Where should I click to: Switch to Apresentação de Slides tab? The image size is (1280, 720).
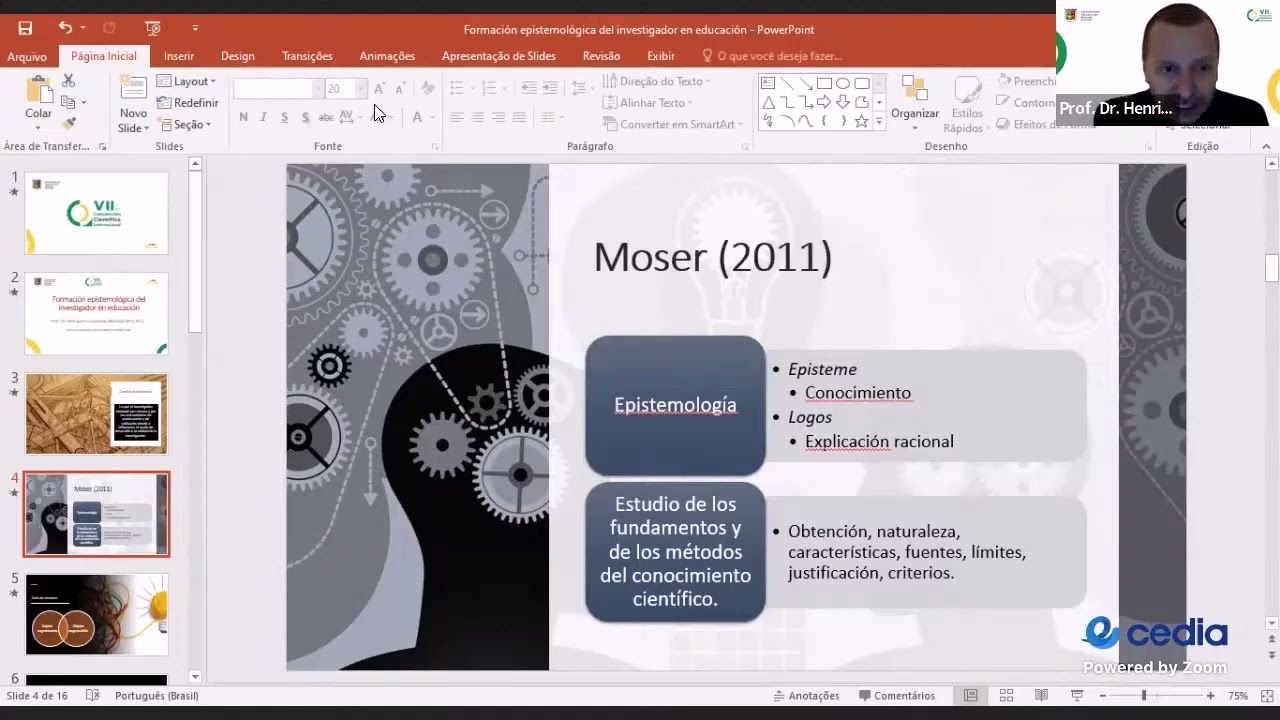[499, 56]
